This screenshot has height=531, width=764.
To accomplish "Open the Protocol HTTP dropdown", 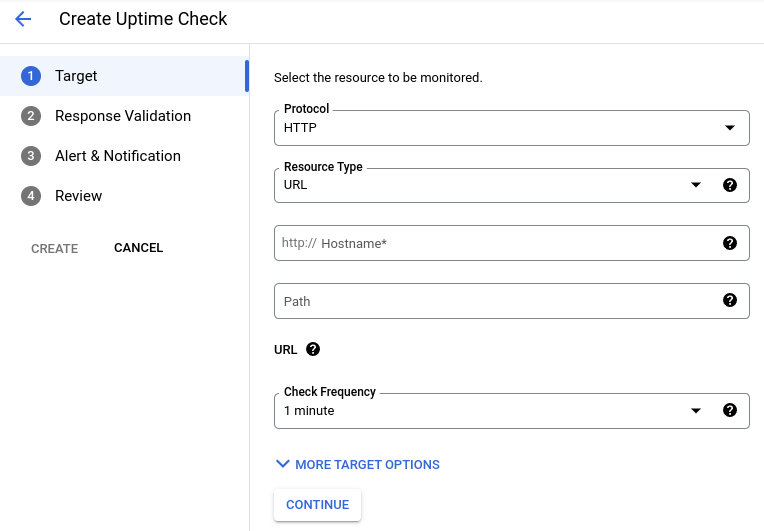I will tap(510, 128).
